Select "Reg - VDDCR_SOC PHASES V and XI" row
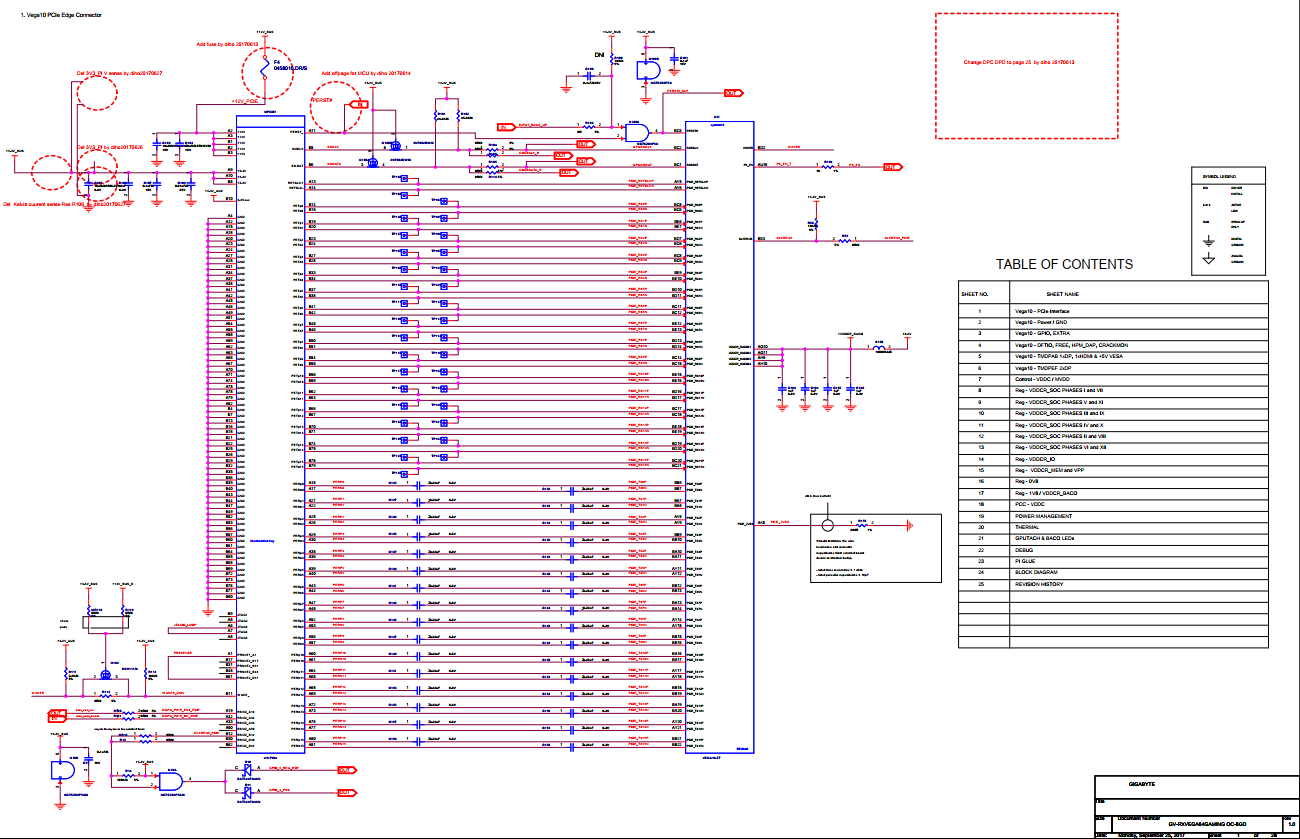Viewport: 1300px width, 839px height. [1113, 402]
